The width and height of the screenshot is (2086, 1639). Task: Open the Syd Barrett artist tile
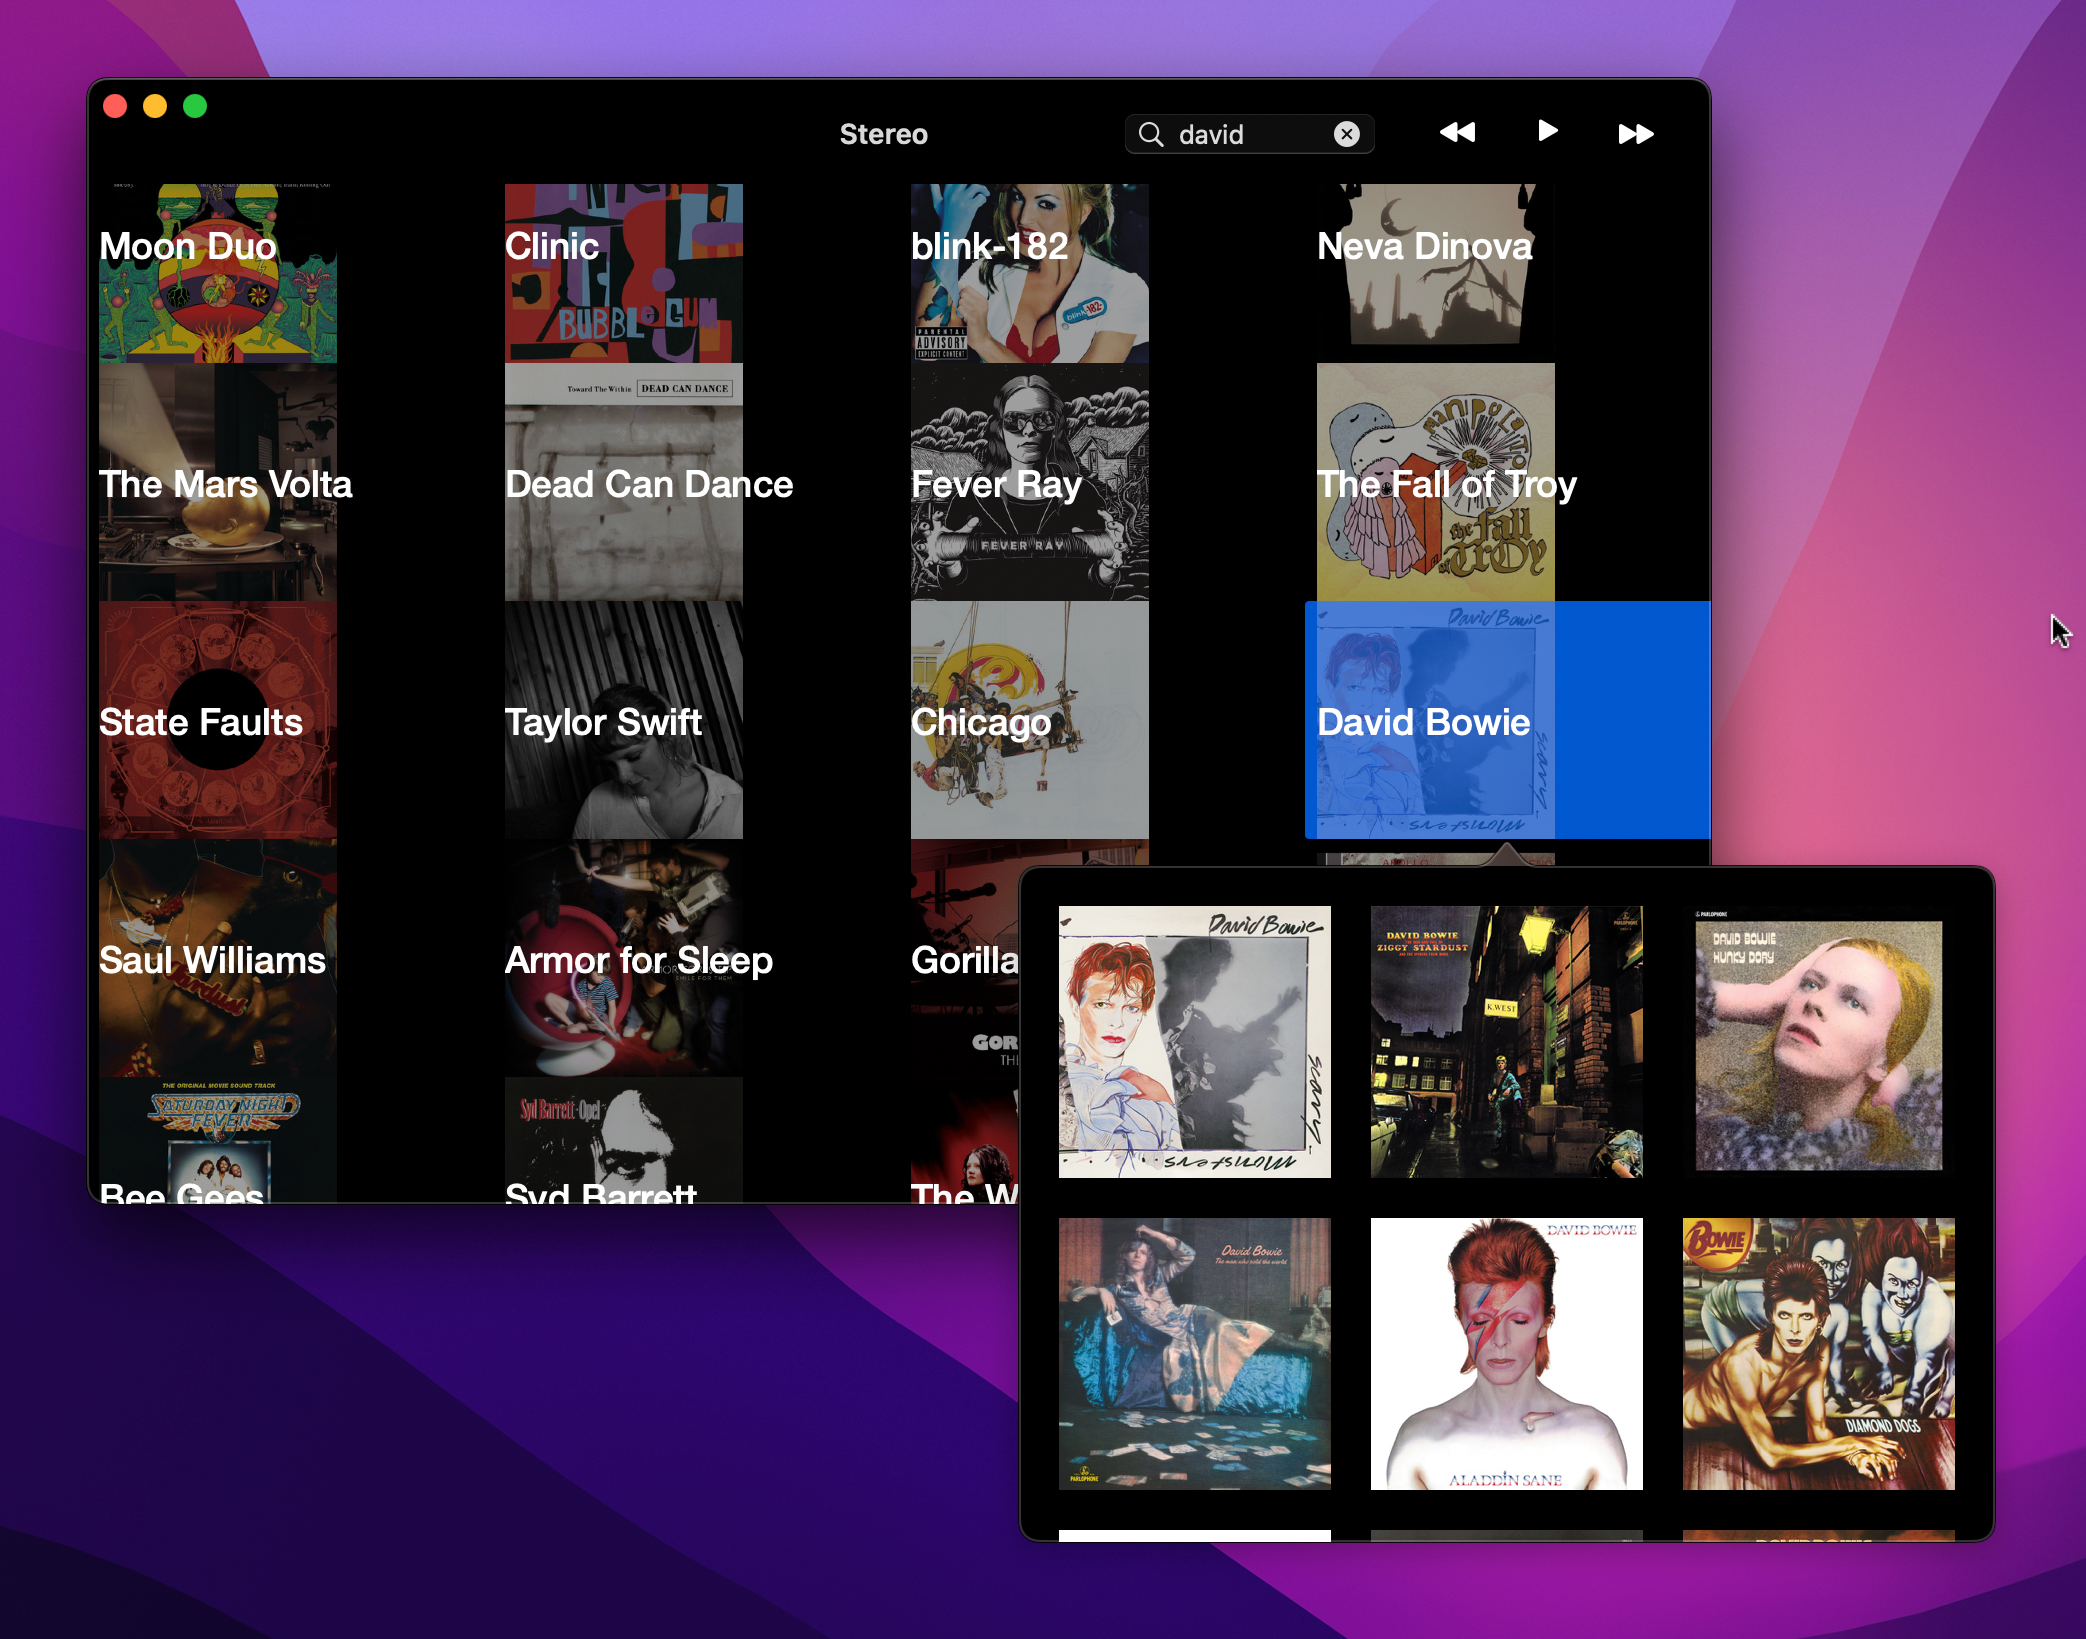pyautogui.click(x=624, y=1140)
